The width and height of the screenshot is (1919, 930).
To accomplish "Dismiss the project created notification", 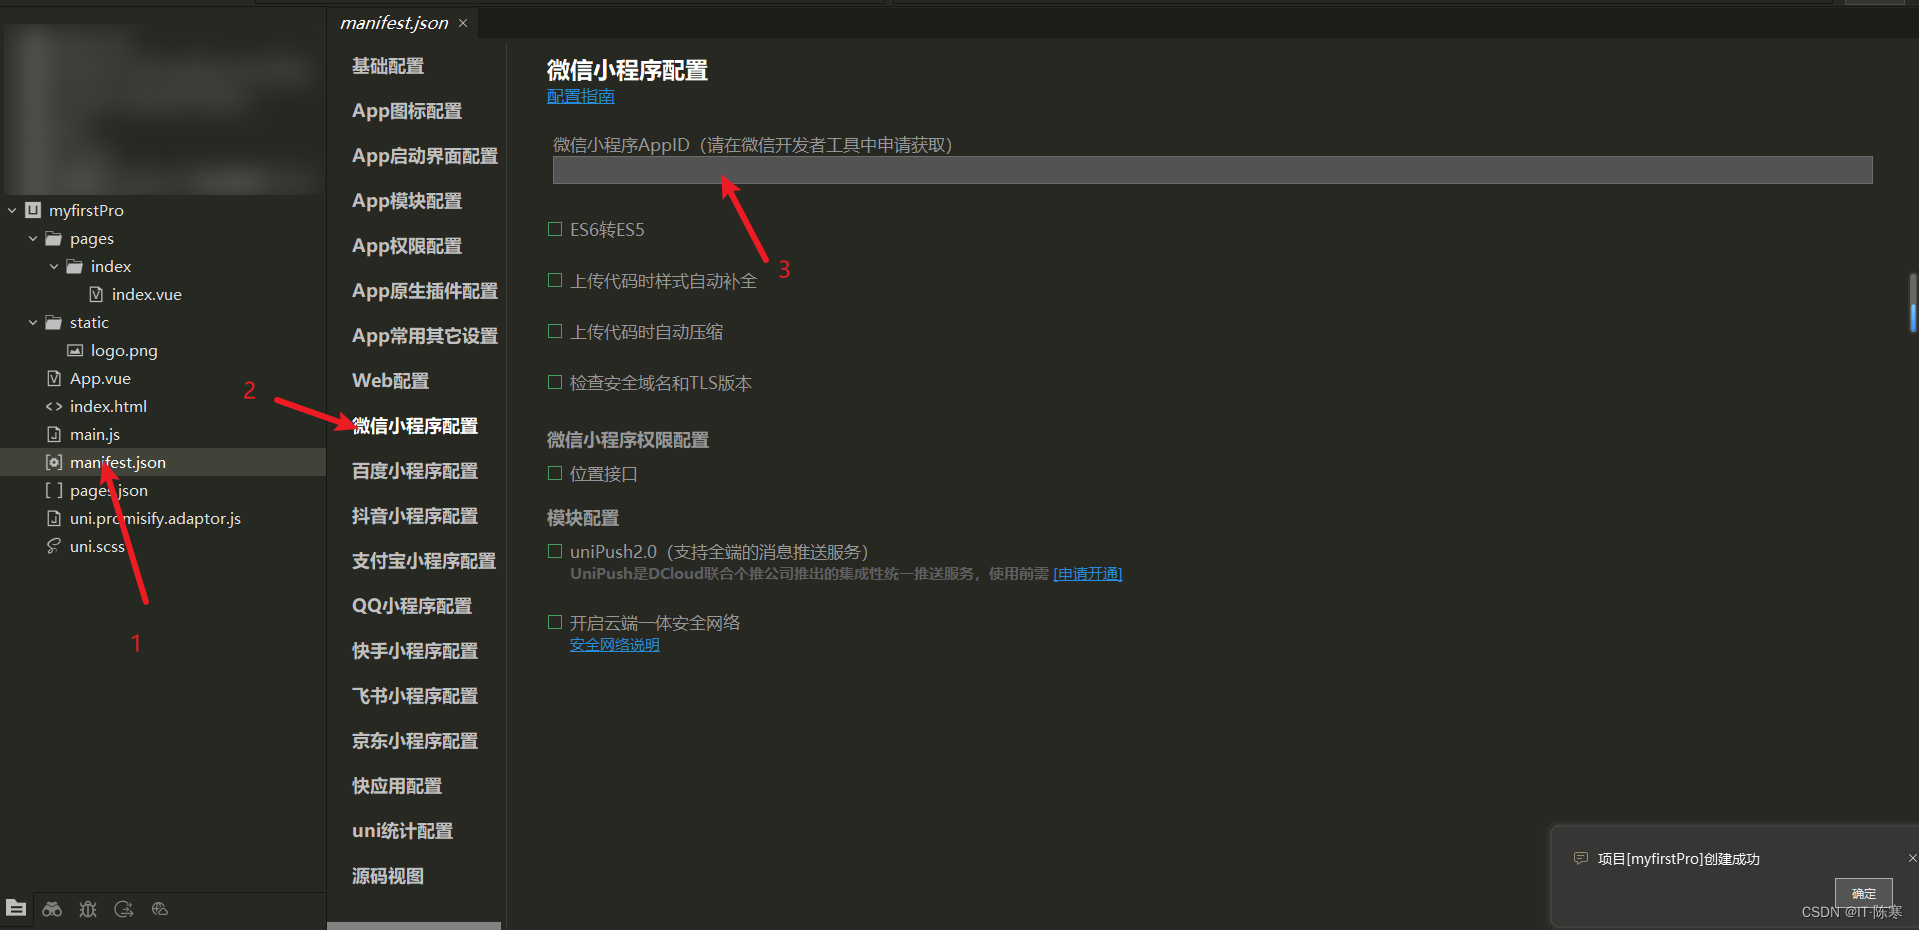I will pos(1912,858).
